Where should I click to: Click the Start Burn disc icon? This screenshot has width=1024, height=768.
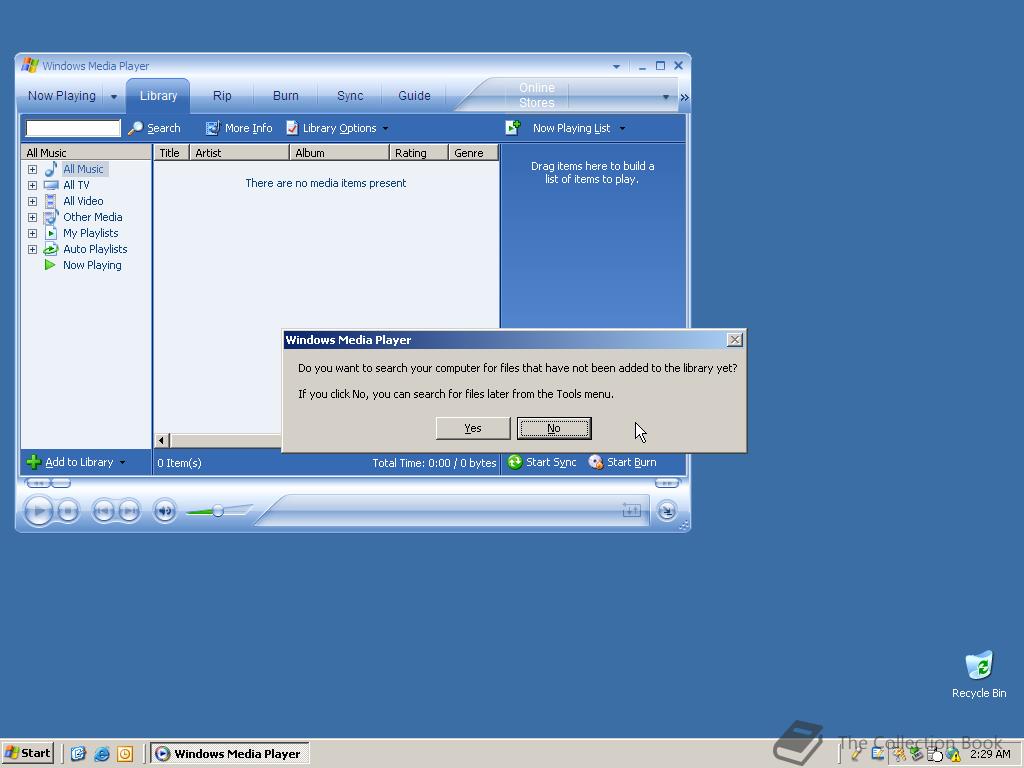(x=596, y=462)
